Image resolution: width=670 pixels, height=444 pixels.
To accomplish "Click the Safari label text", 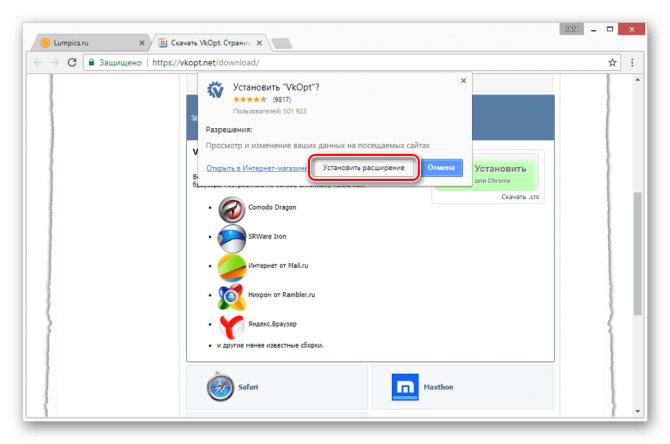I will 248,387.
